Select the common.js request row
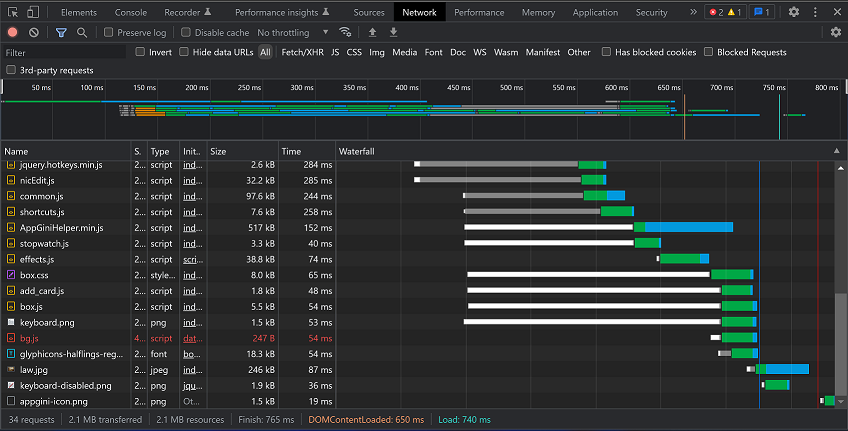 (x=418, y=196)
